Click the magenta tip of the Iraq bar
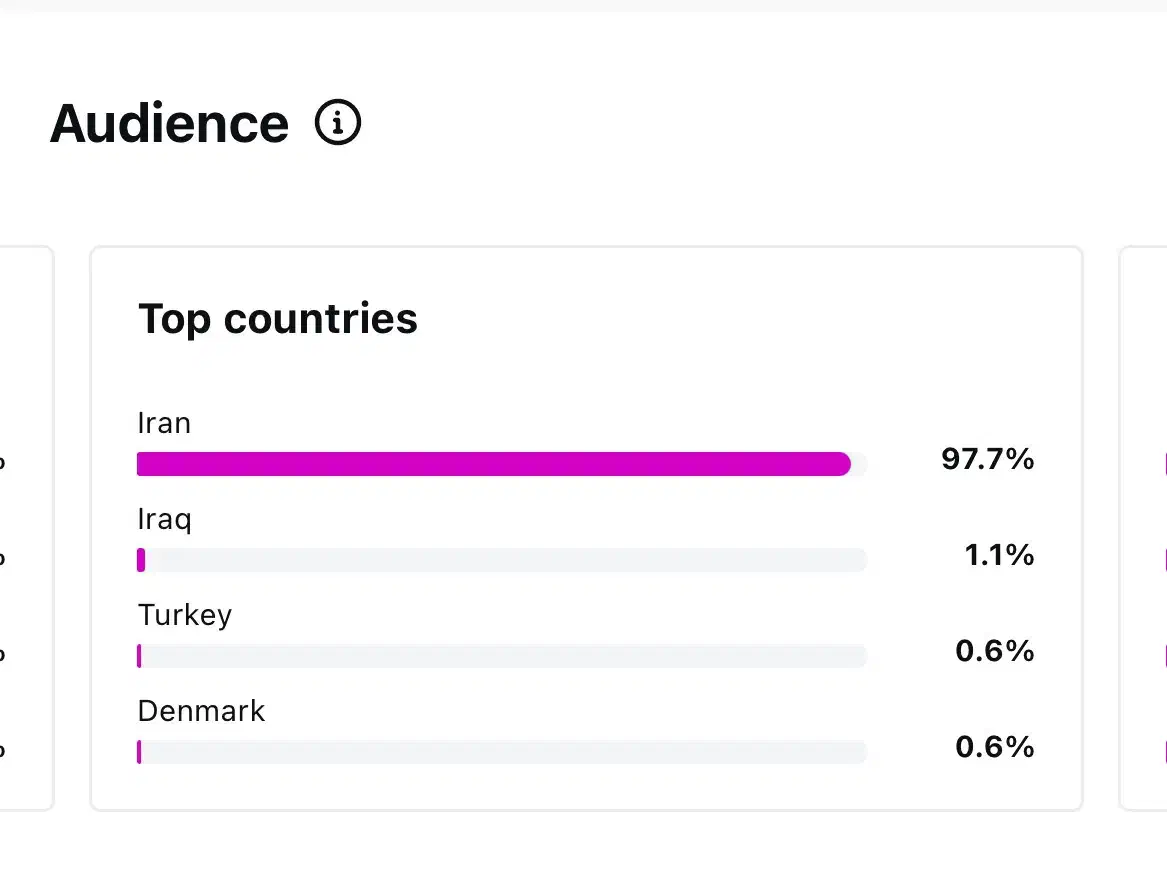The image size is (1167, 881). coord(141,560)
